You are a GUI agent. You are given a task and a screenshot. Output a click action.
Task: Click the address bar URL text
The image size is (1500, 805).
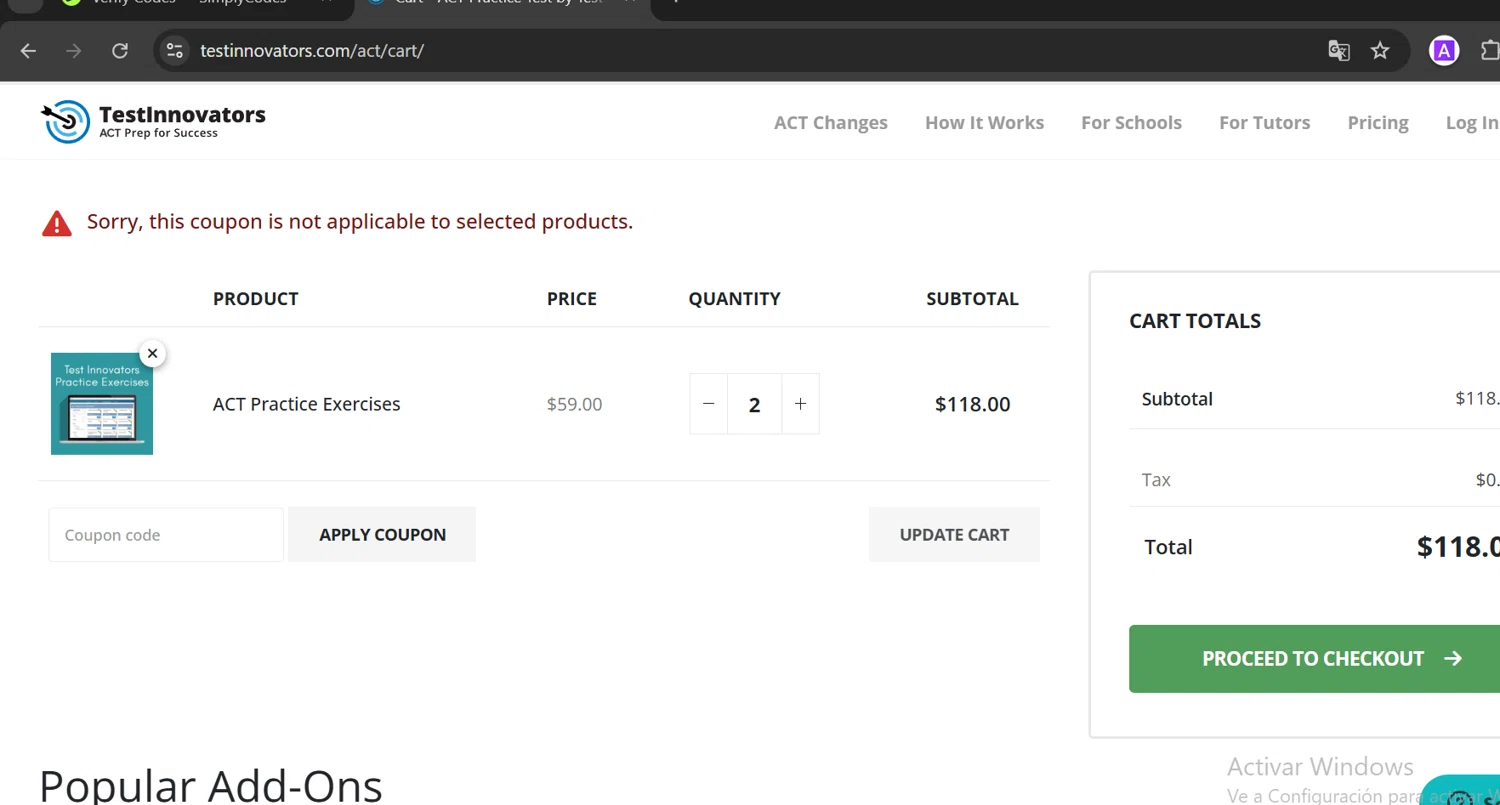point(312,50)
